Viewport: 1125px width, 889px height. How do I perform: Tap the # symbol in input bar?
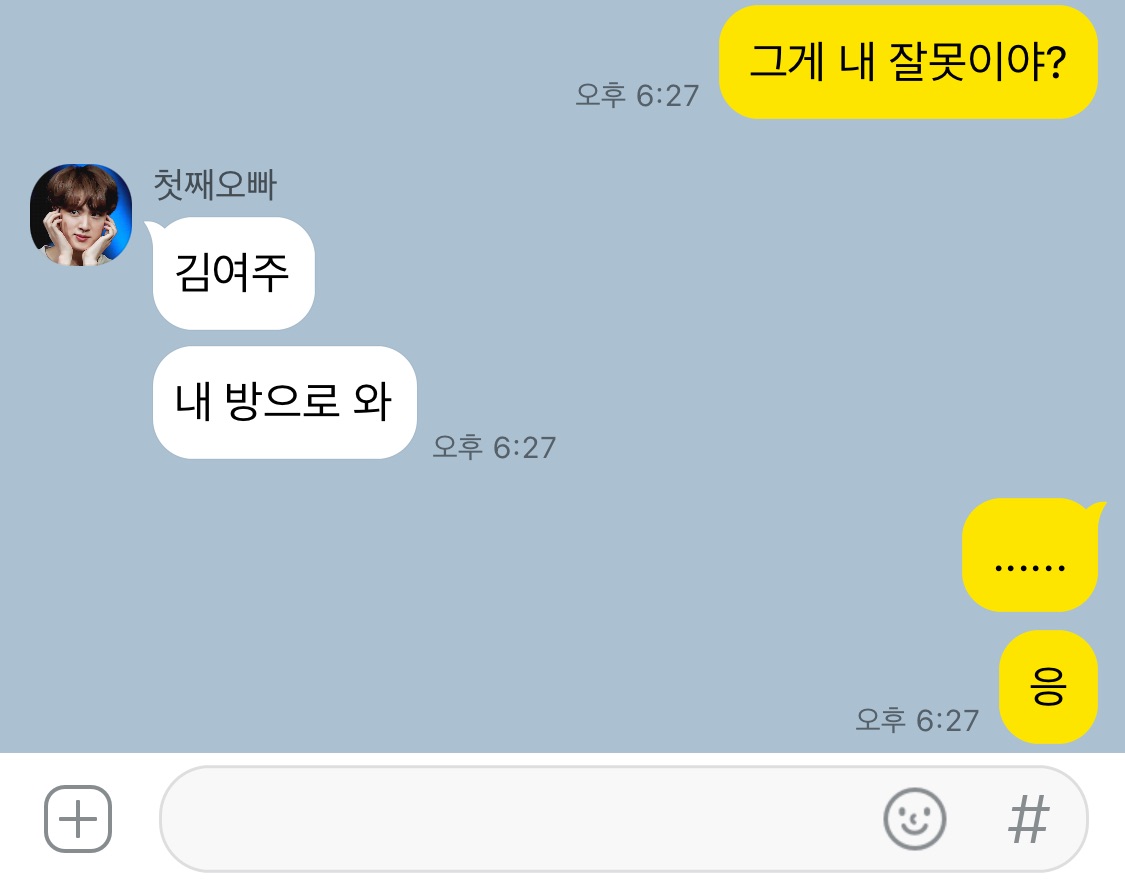(1029, 819)
